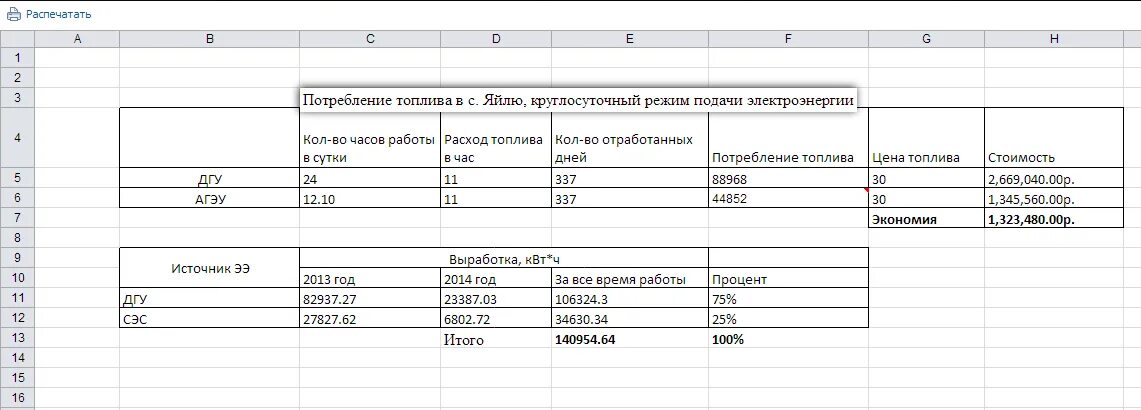Click cell '1,323,480.00р.'
Screen dimensions: 1141x410
pos(1054,218)
